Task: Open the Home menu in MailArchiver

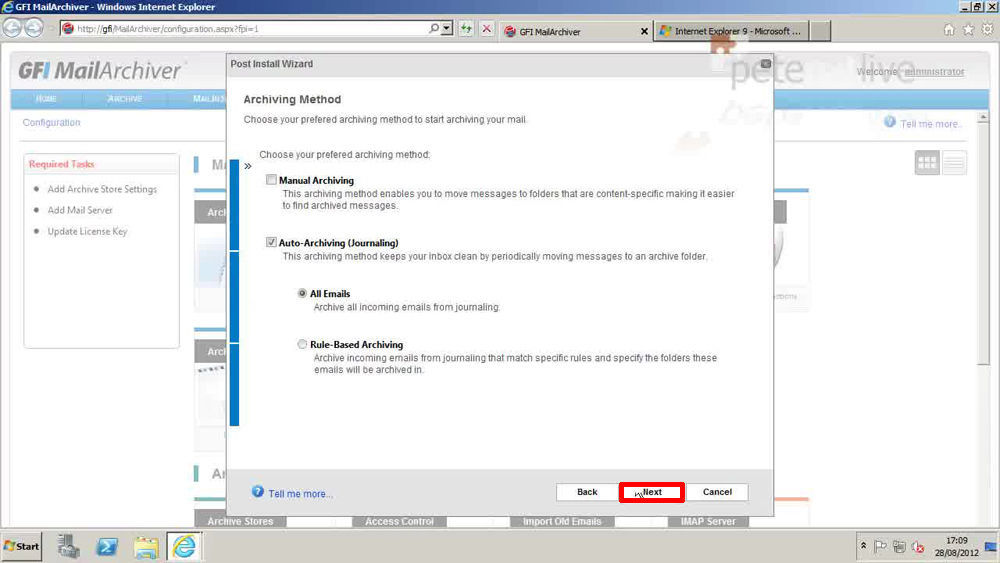Action: pyautogui.click(x=46, y=99)
